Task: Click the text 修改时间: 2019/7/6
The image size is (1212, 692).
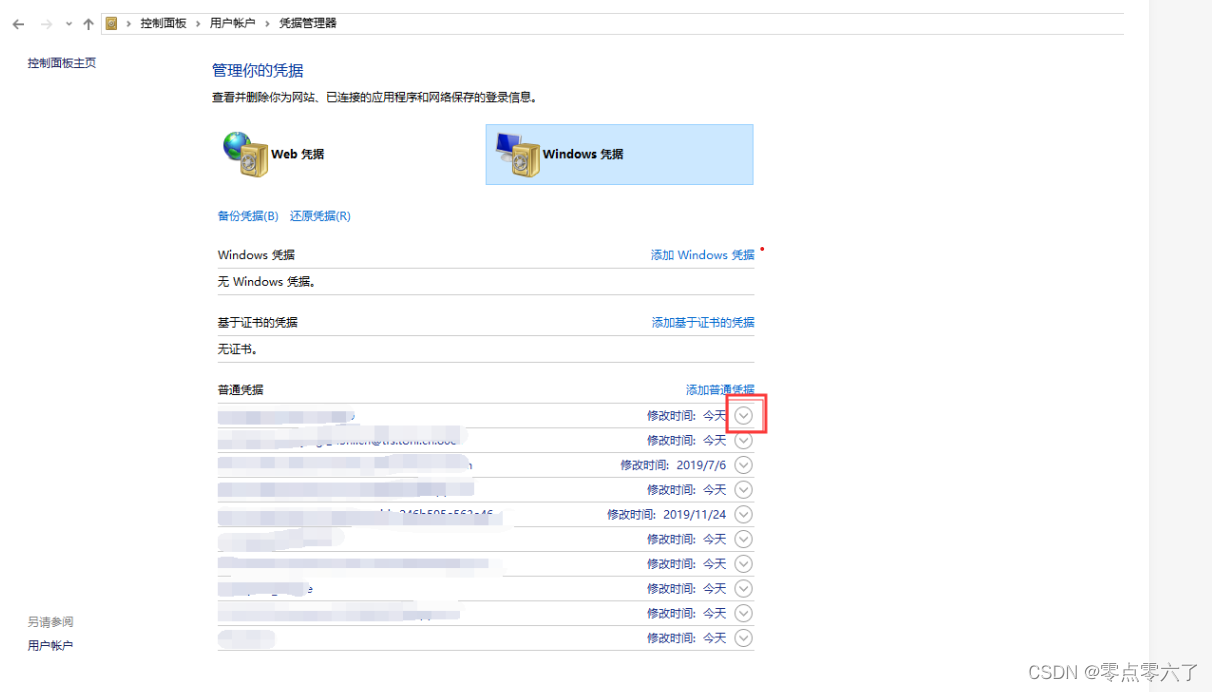Action: [x=673, y=465]
